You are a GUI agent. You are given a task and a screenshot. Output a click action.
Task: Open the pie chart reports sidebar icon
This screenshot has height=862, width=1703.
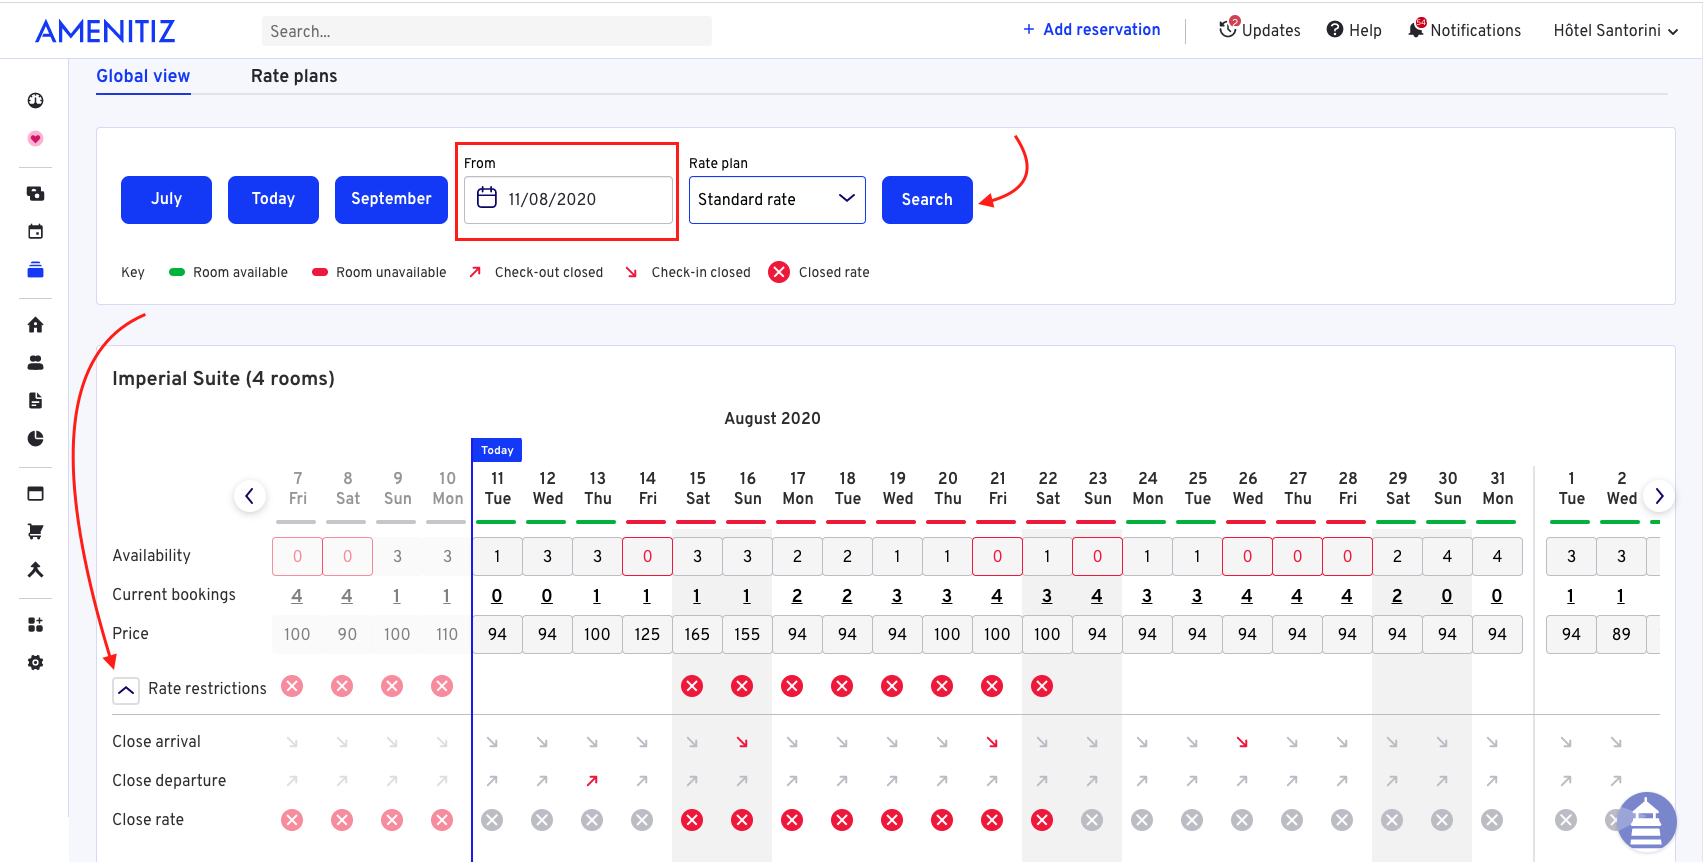(36, 439)
